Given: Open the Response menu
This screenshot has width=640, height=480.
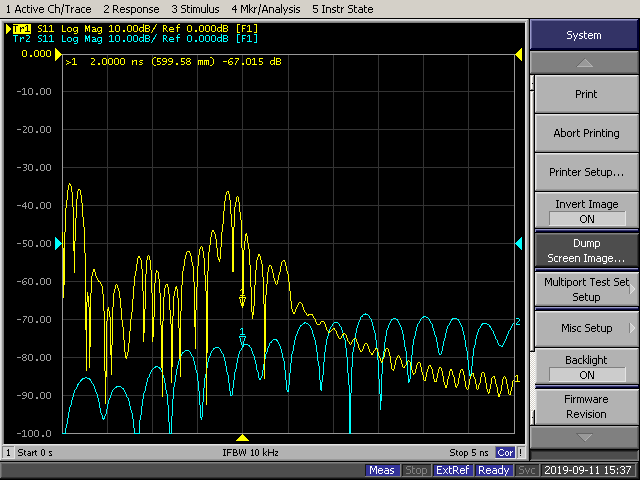Looking at the screenshot, I should [131, 9].
